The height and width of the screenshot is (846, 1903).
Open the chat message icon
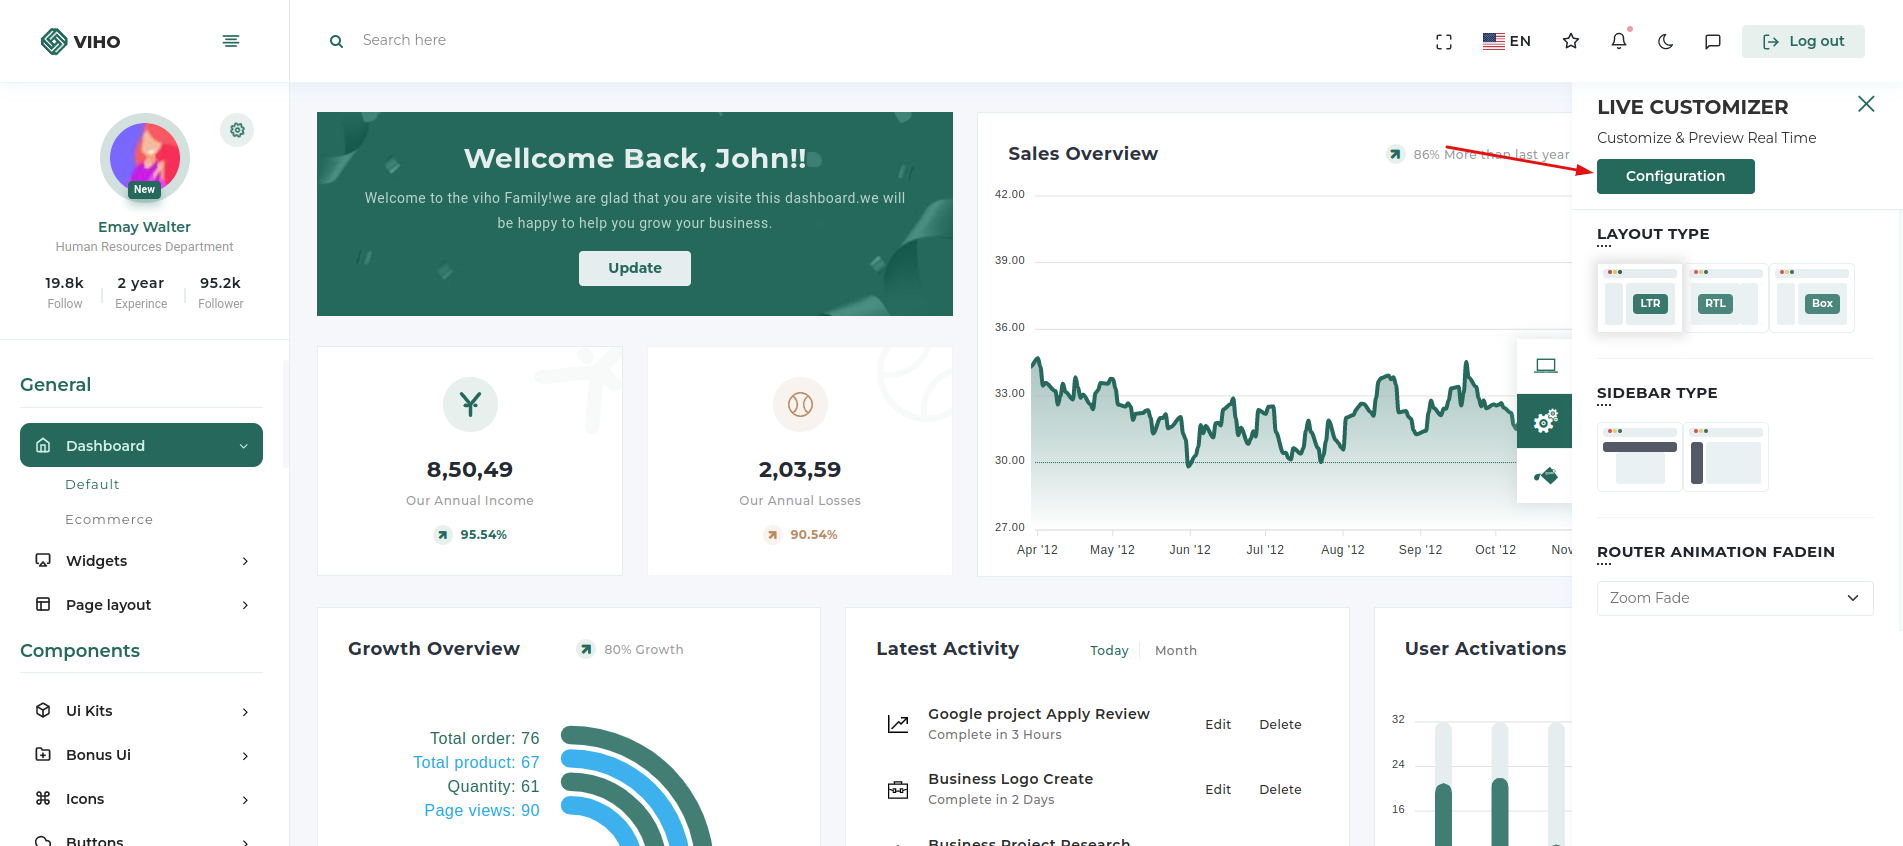[1712, 41]
